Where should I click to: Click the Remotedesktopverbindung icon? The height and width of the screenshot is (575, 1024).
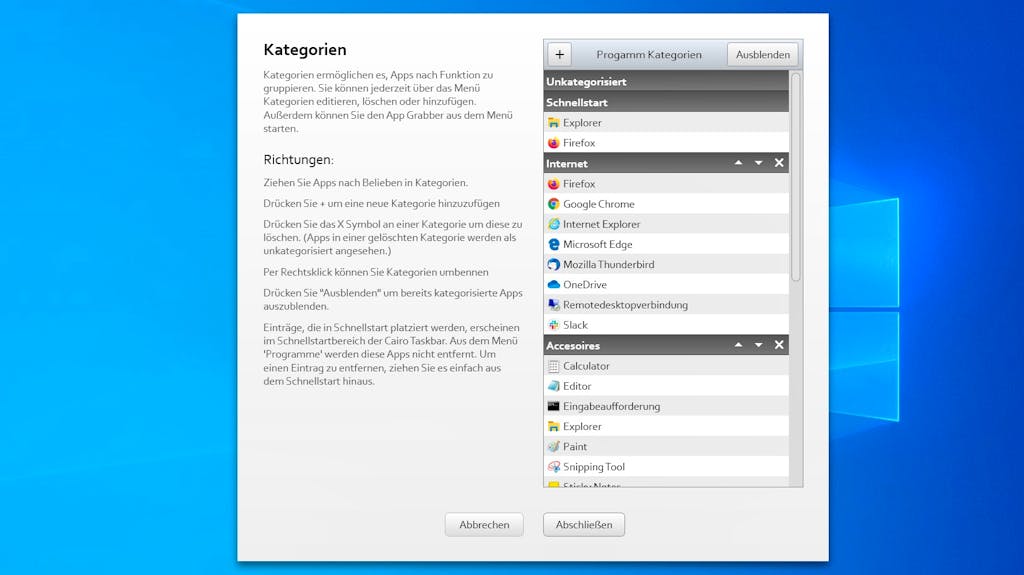[554, 305]
